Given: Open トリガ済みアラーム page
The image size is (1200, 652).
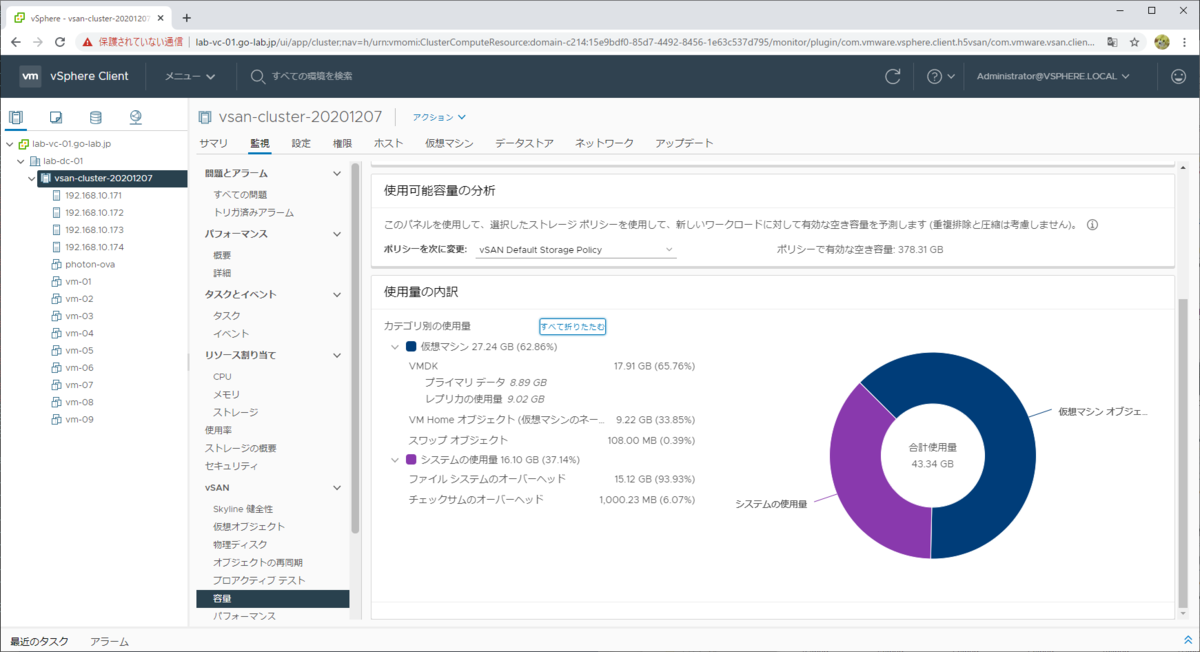Looking at the screenshot, I should pyautogui.click(x=254, y=212).
